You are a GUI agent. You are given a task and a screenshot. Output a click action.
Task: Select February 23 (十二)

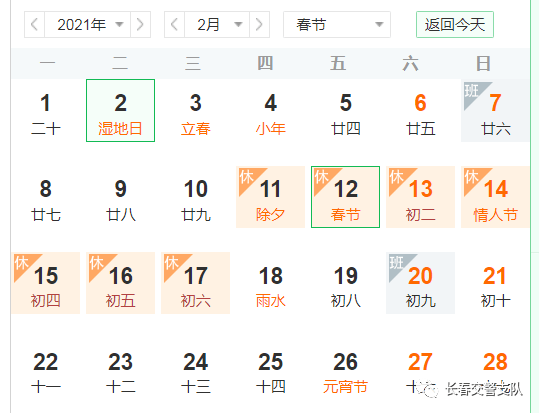(120, 370)
